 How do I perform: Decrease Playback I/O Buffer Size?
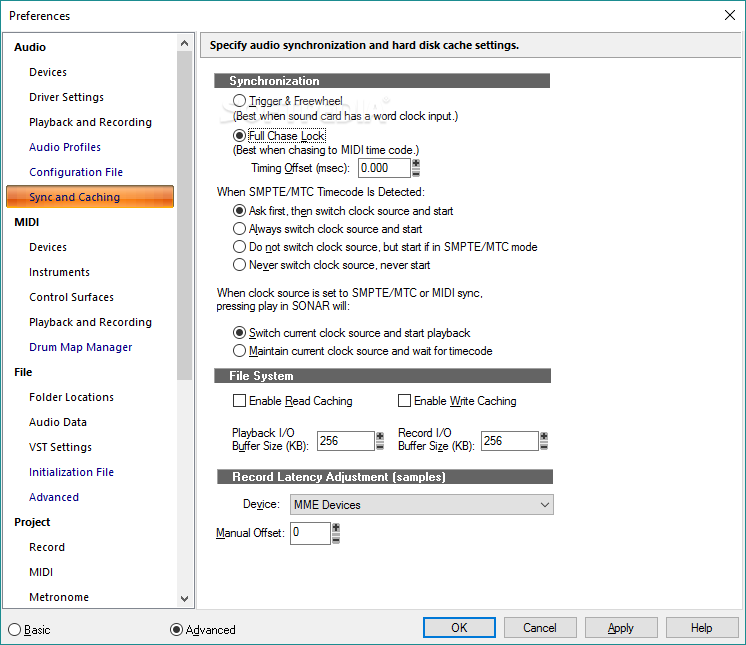pyautogui.click(x=380, y=446)
